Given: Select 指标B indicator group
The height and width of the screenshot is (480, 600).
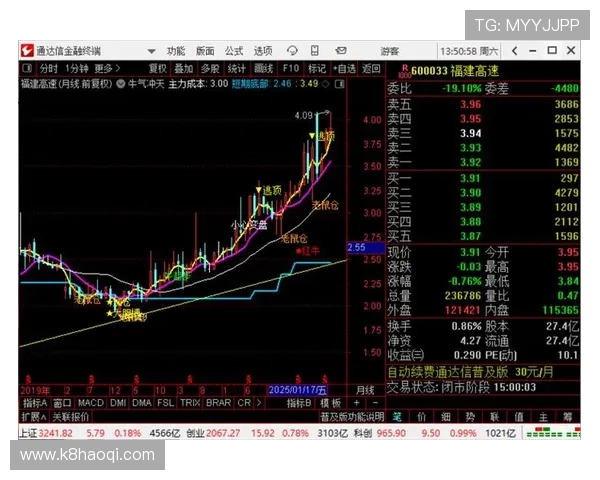Looking at the screenshot, I should 299,403.
